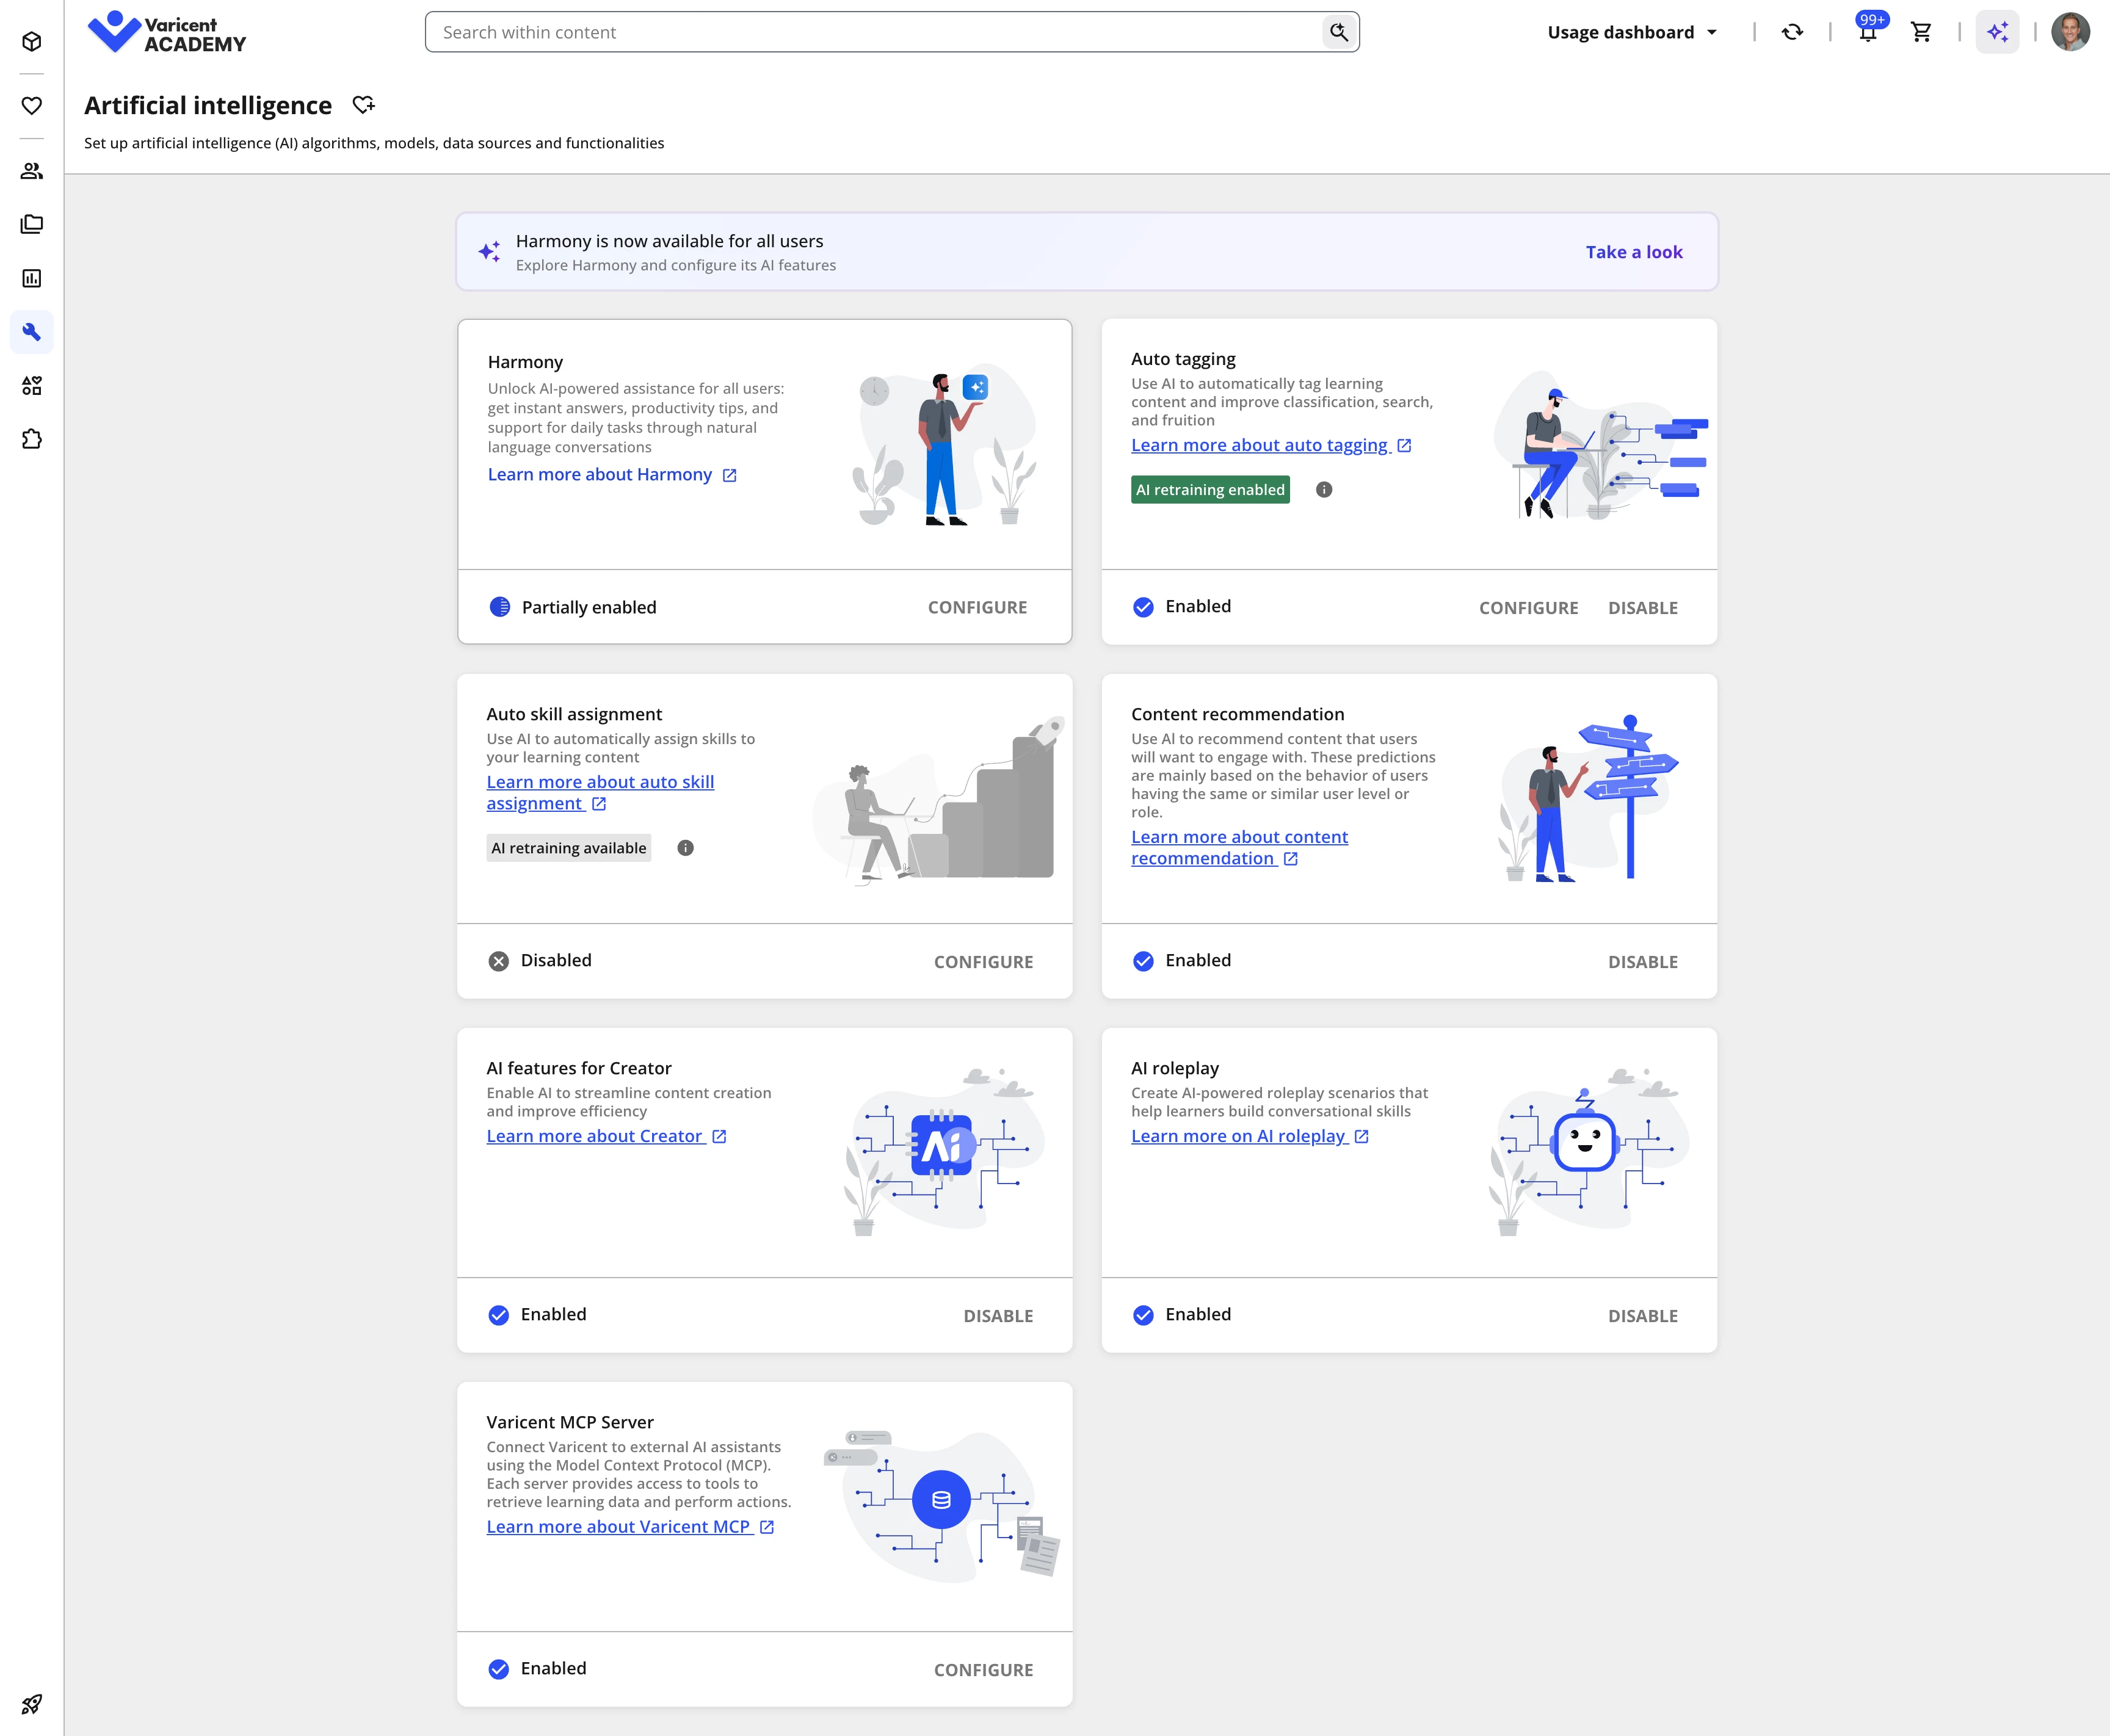2110x1736 pixels.
Task: Click CONFIGURE on the Auto tagging card
Action: (x=1528, y=608)
